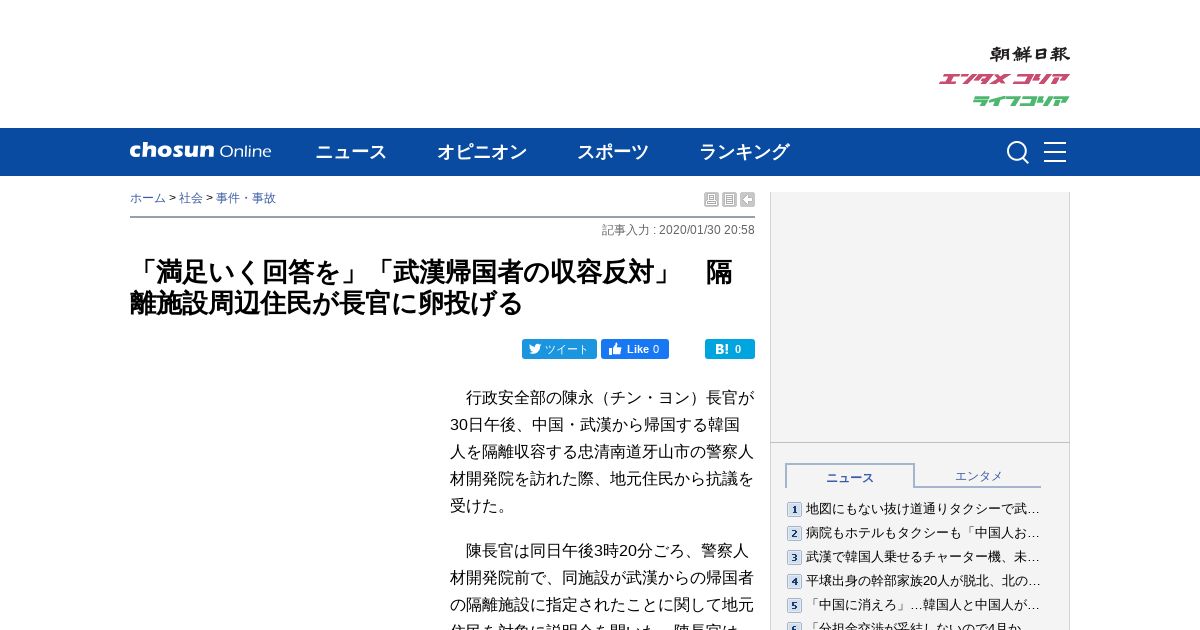Click the back arrow icon
The height and width of the screenshot is (630, 1200).
pos(747,200)
